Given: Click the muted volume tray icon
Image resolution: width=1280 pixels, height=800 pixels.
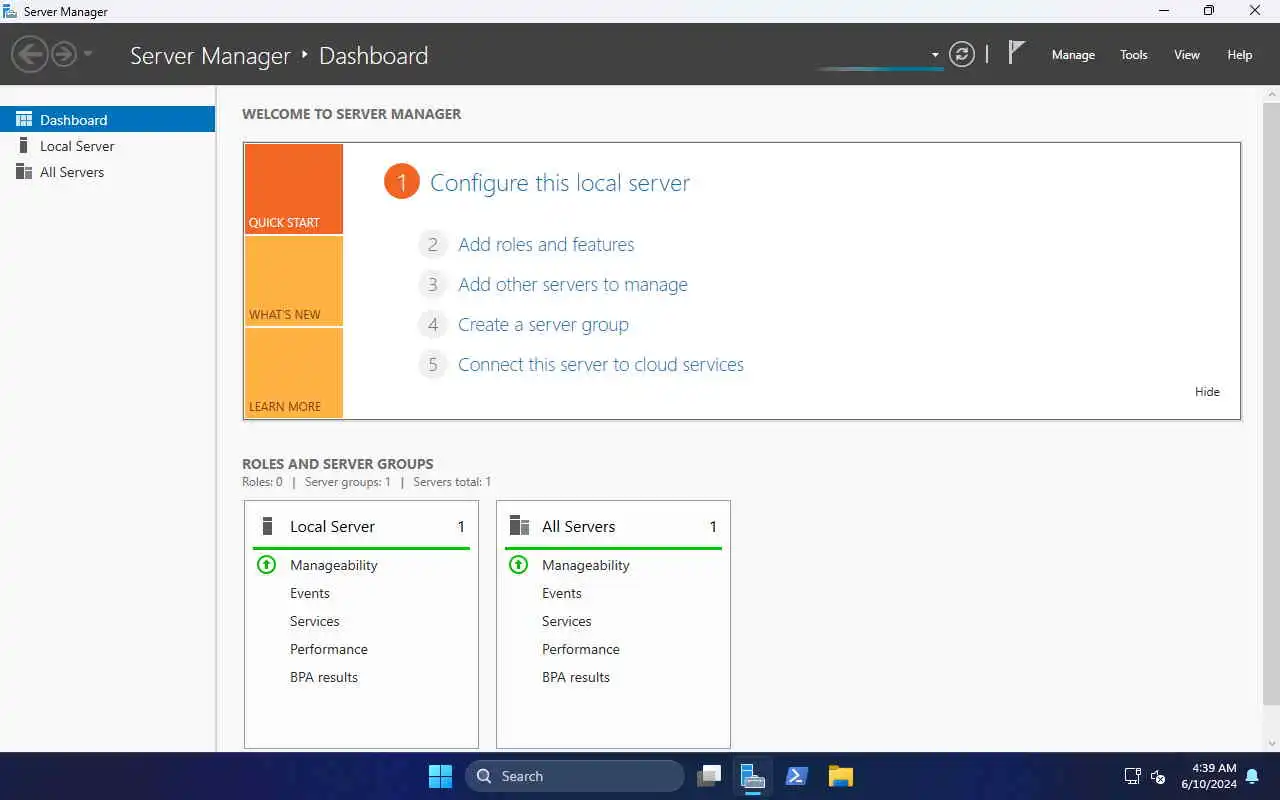Looking at the screenshot, I should [1159, 776].
